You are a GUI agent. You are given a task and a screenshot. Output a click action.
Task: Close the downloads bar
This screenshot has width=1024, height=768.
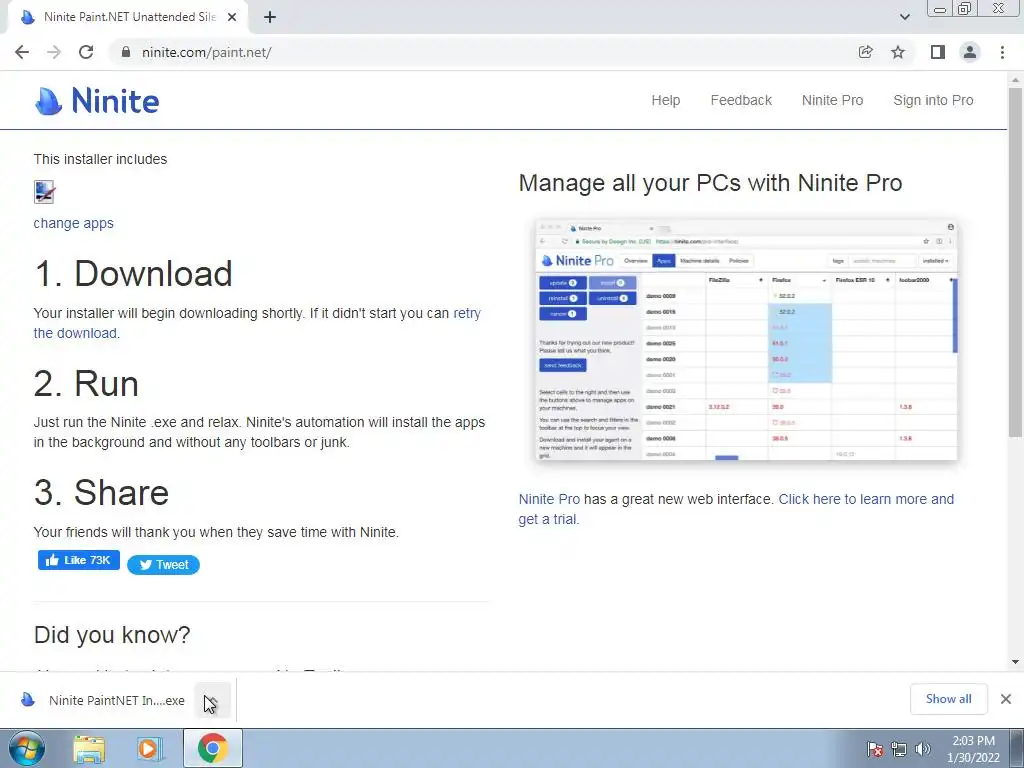point(1006,699)
